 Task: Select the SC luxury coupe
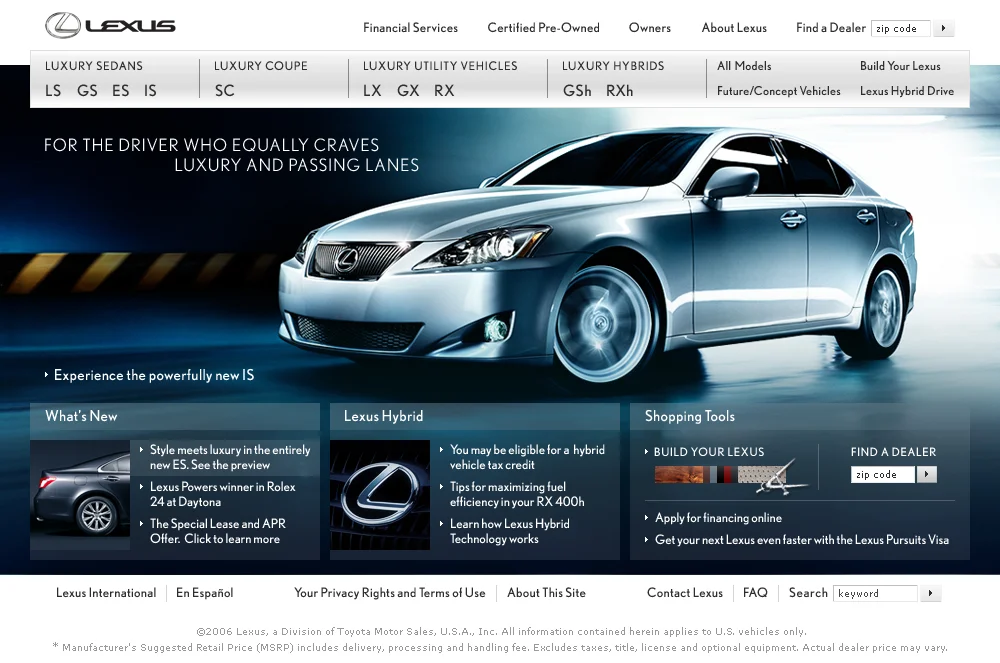point(224,91)
